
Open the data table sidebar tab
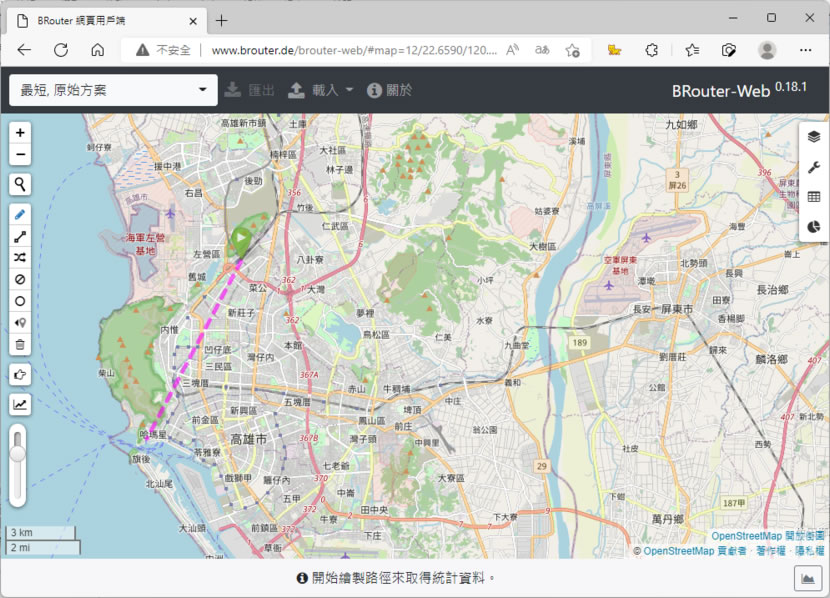coord(814,197)
